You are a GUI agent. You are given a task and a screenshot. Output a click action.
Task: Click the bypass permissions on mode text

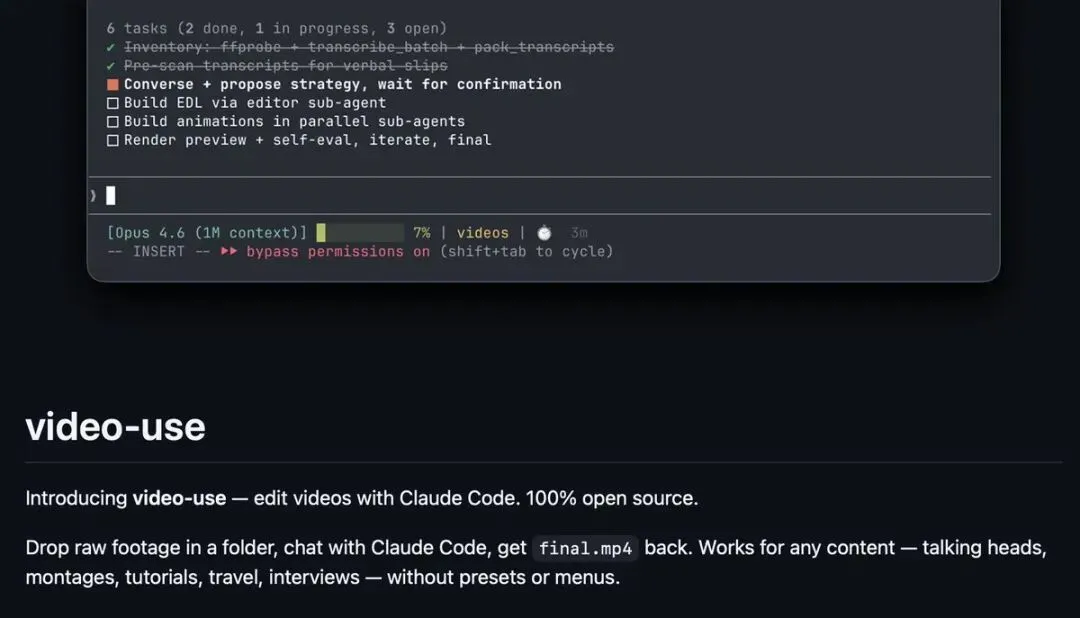pyautogui.click(x=338, y=252)
